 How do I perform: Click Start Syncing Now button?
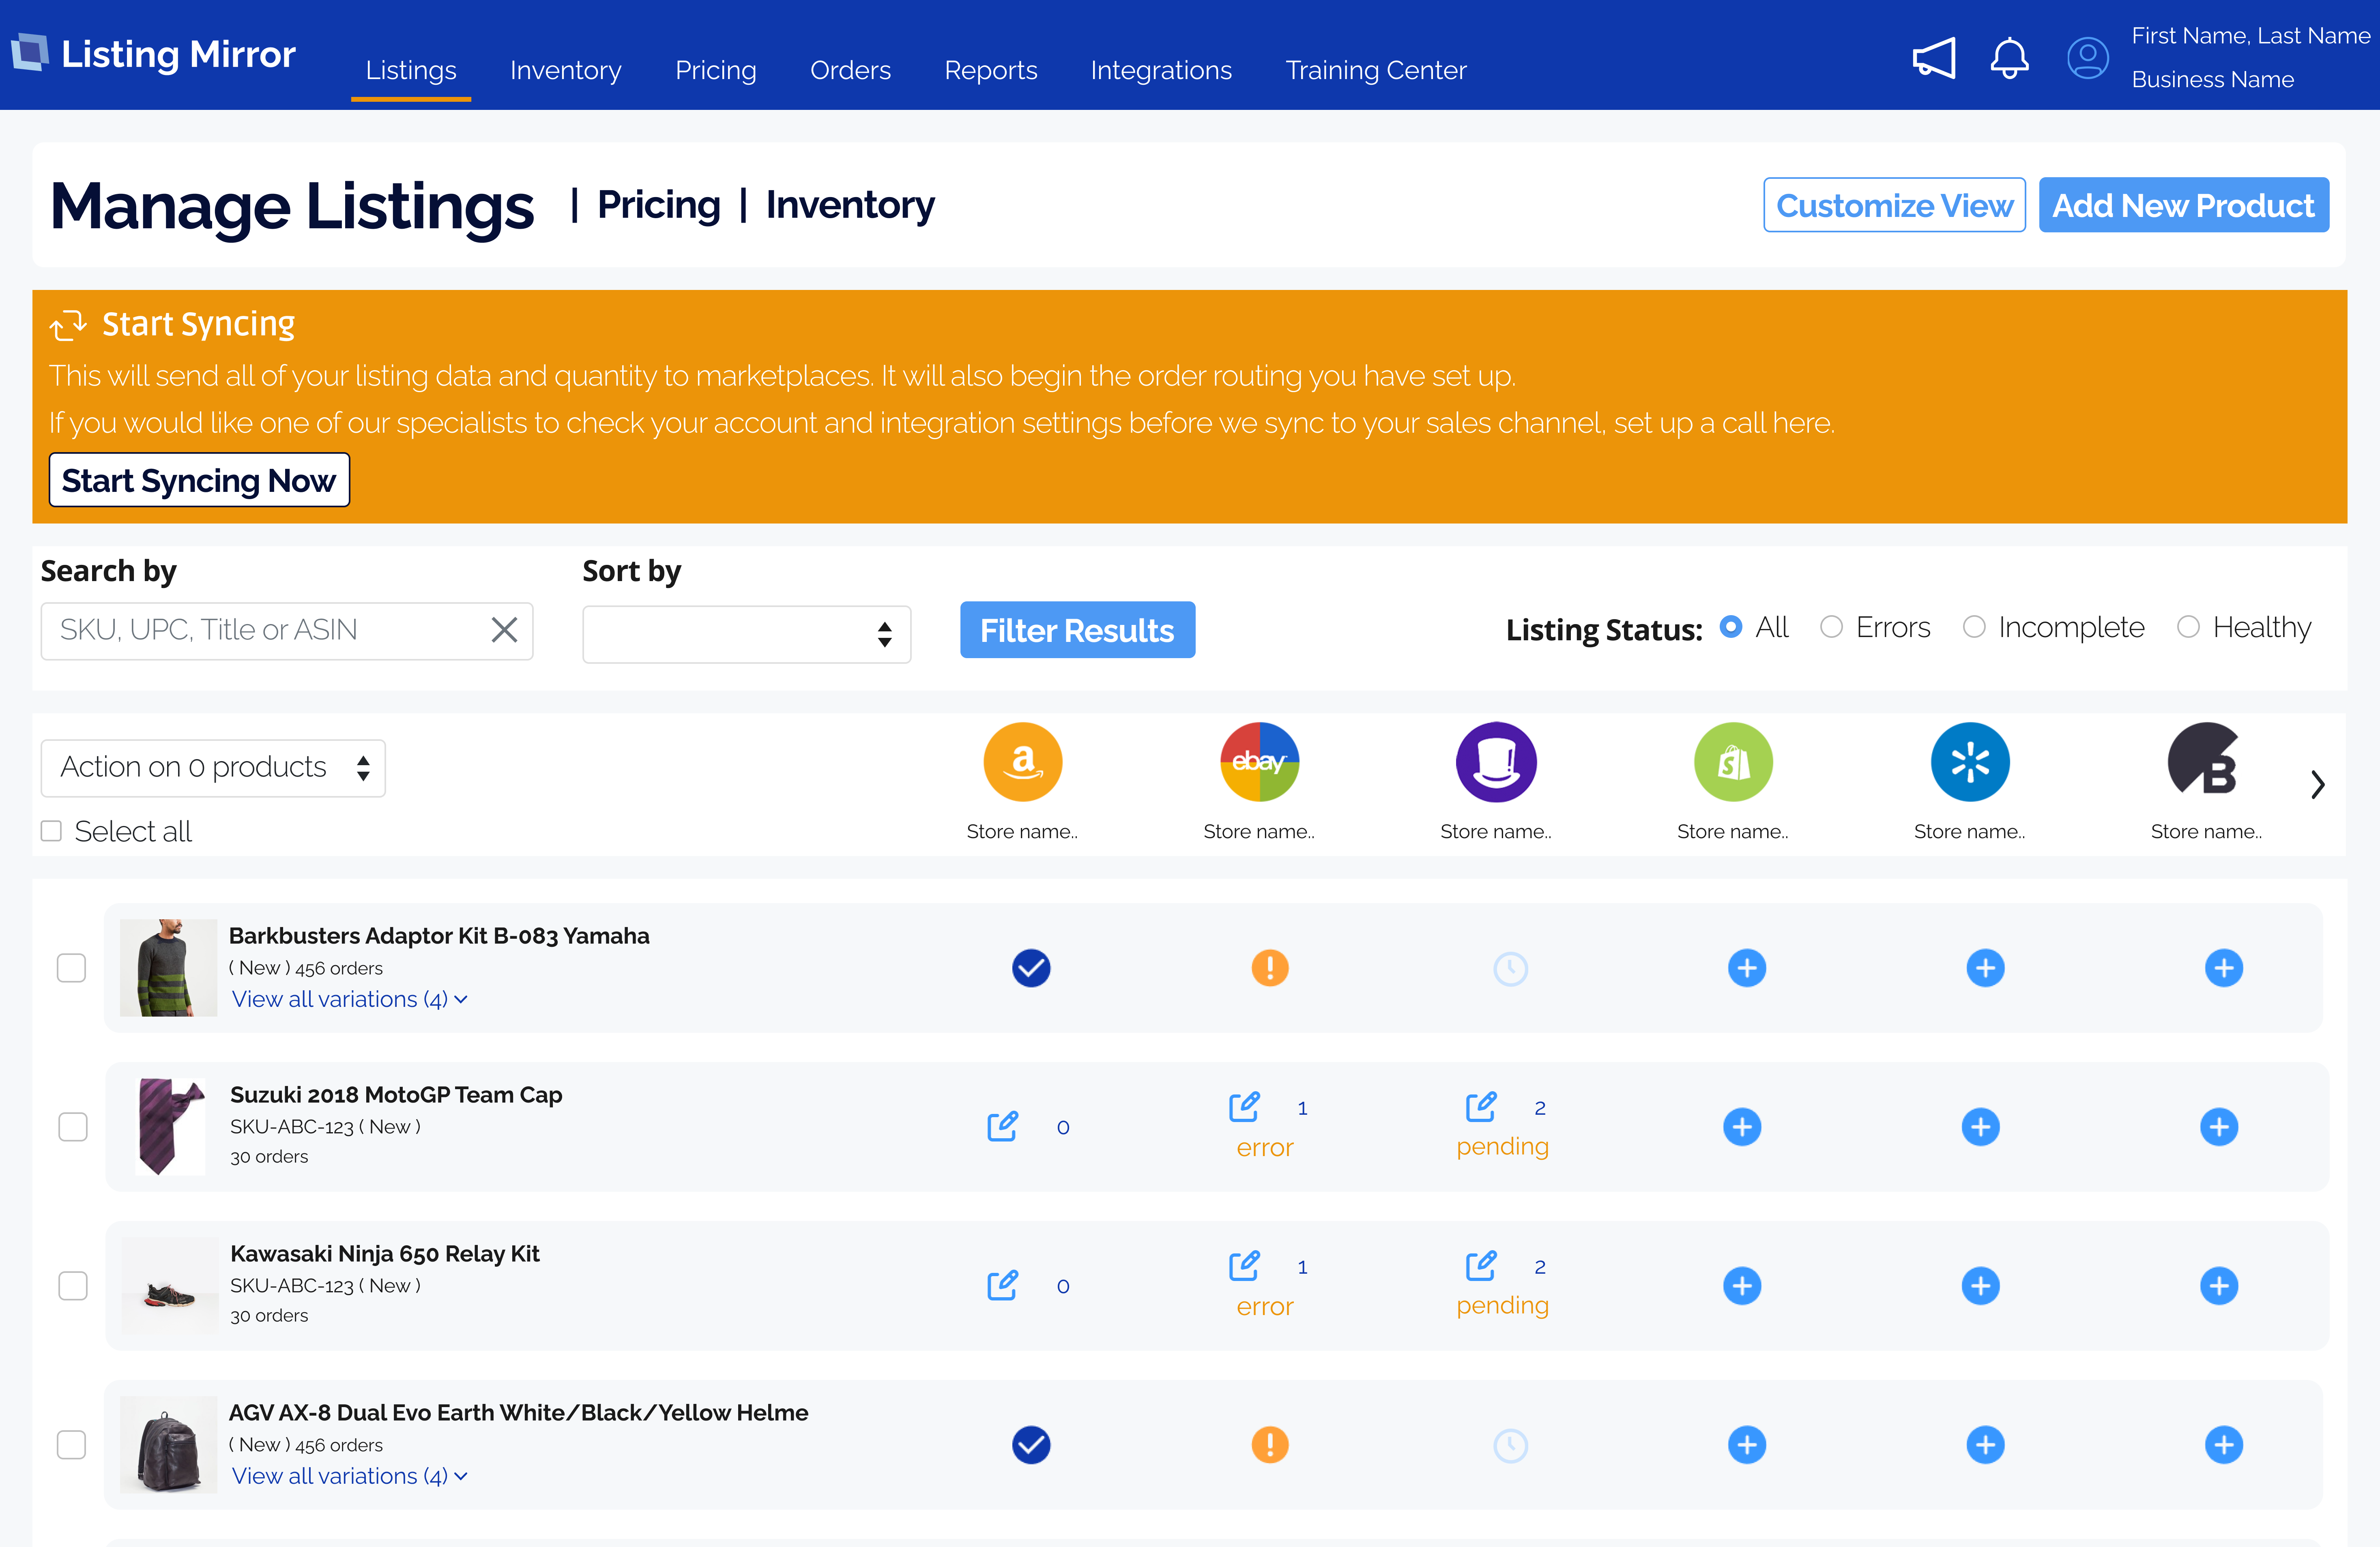[199, 480]
